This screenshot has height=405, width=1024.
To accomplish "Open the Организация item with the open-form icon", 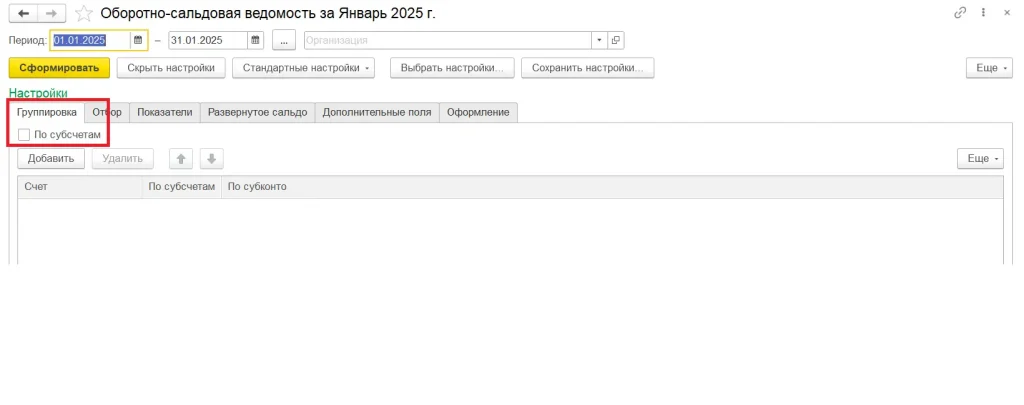I will pos(615,40).
